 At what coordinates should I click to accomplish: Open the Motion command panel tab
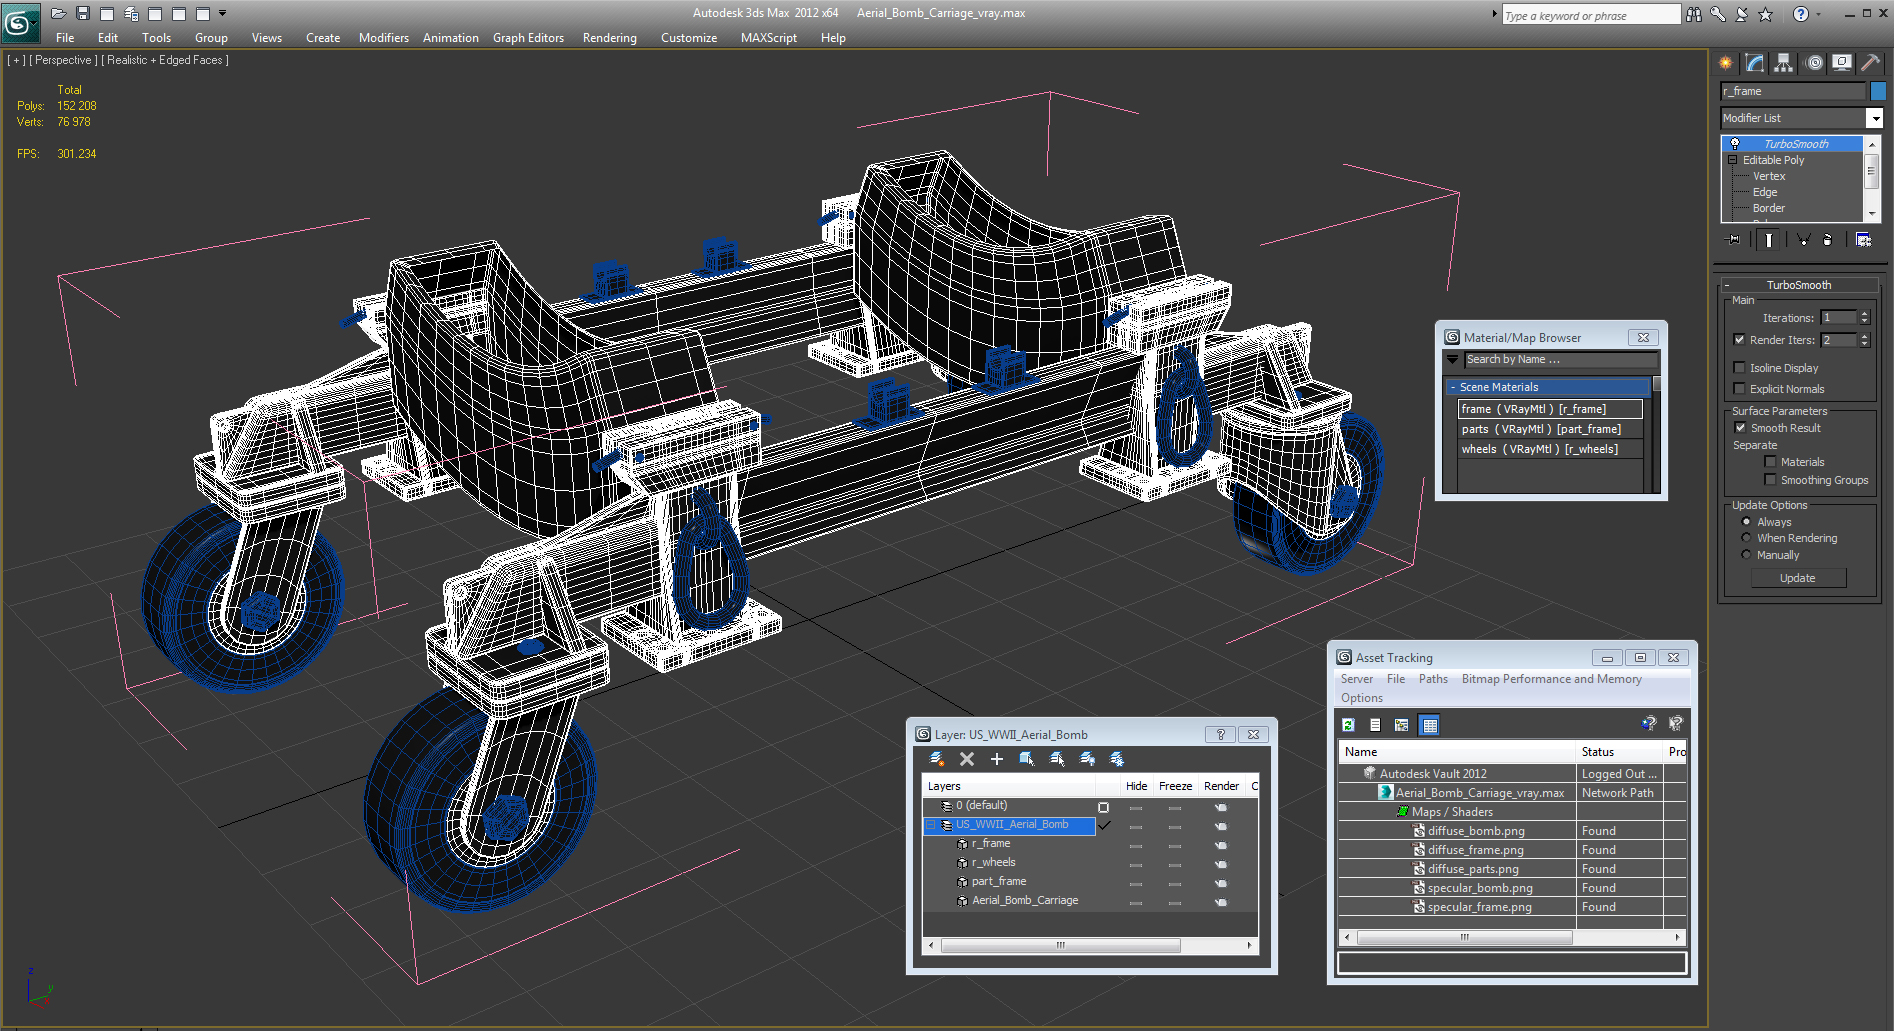pos(1814,63)
